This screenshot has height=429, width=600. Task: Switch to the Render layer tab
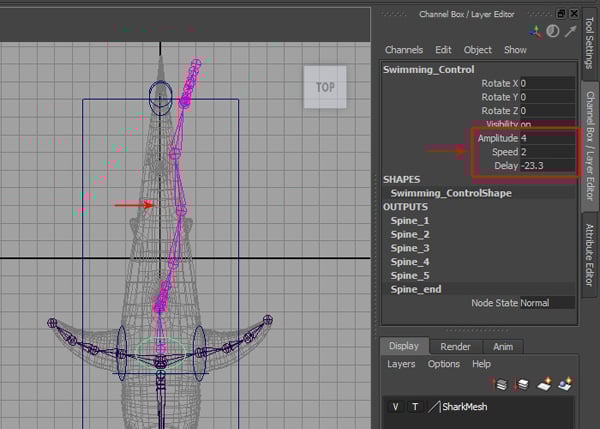455,346
